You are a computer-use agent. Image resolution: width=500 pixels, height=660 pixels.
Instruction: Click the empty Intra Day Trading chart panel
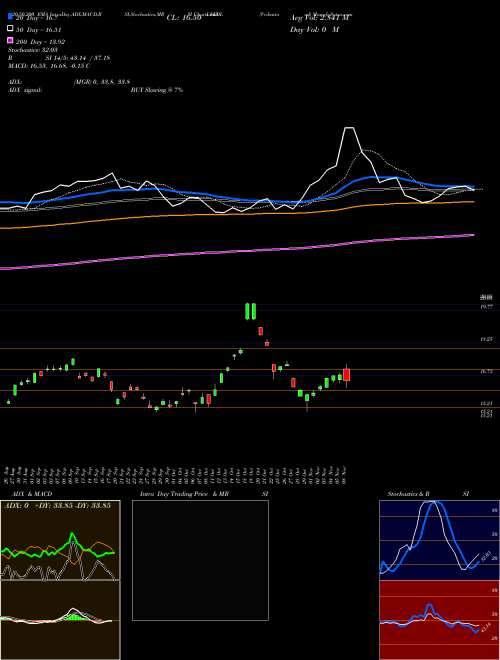pos(200,560)
